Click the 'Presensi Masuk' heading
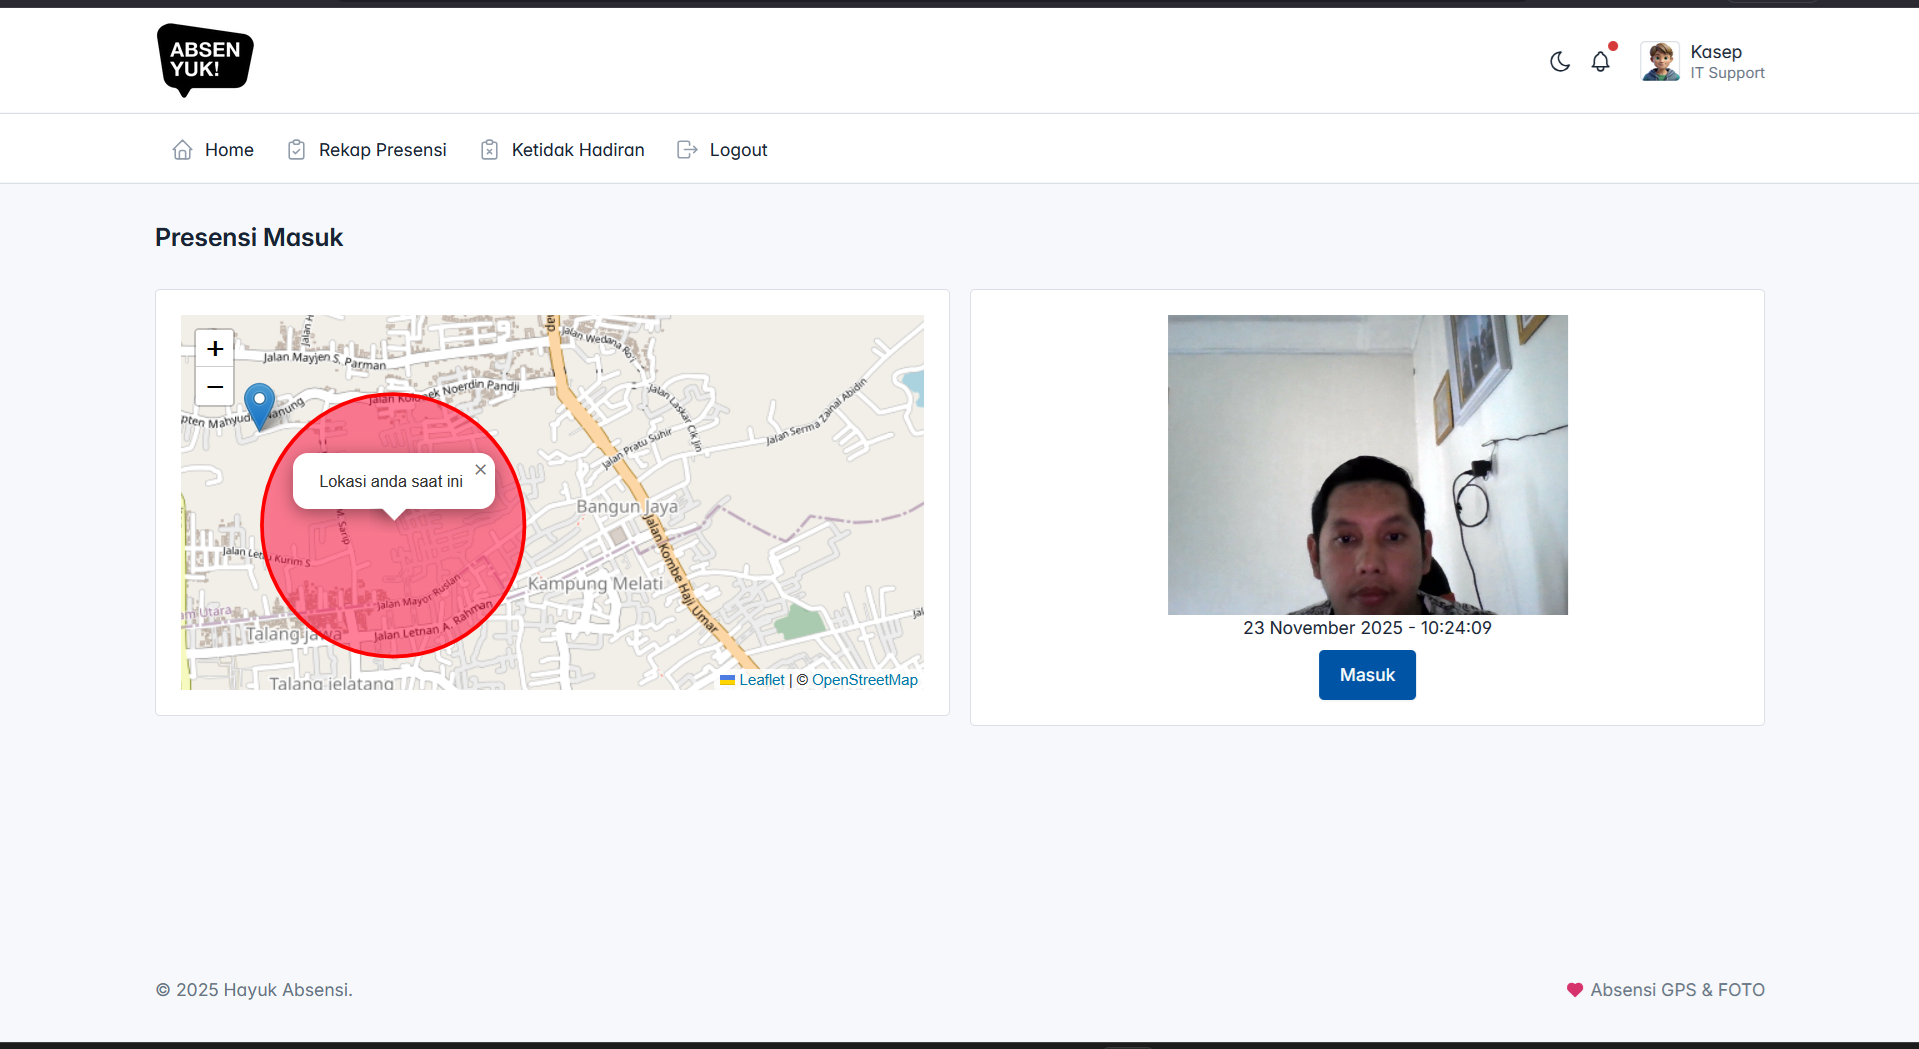1919x1049 pixels. 249,238
